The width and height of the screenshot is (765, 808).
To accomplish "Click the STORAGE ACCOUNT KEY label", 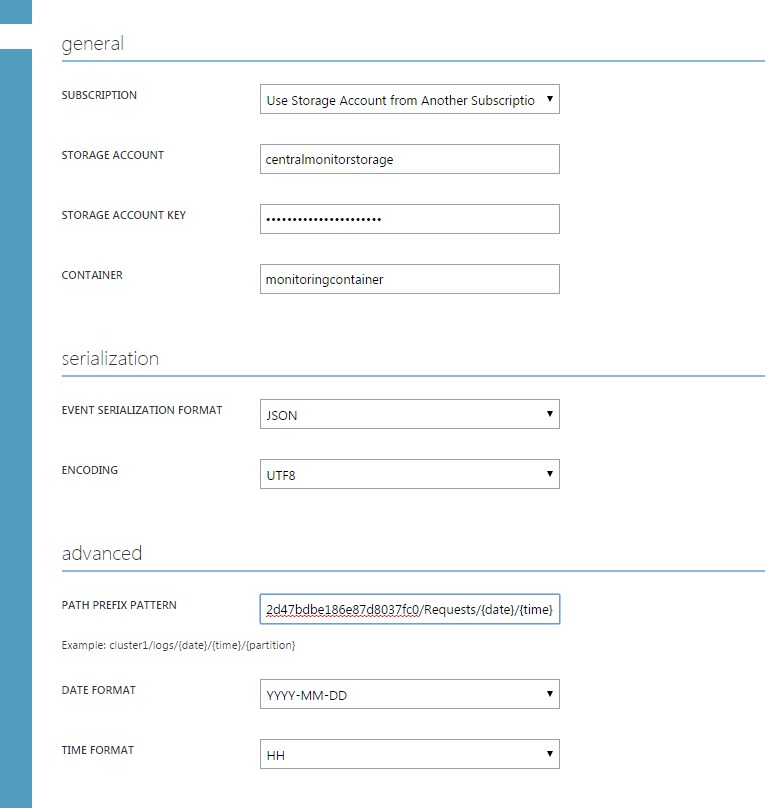I will coord(124,215).
